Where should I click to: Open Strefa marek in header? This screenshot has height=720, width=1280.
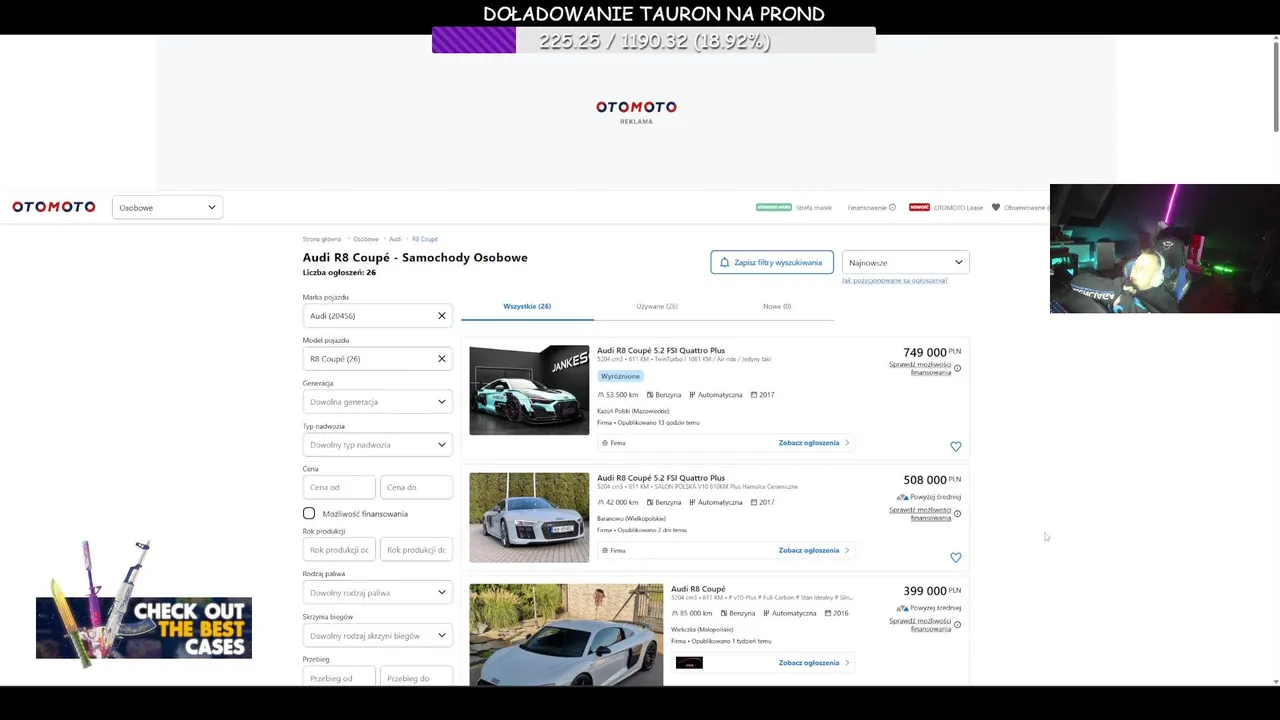pyautogui.click(x=813, y=208)
